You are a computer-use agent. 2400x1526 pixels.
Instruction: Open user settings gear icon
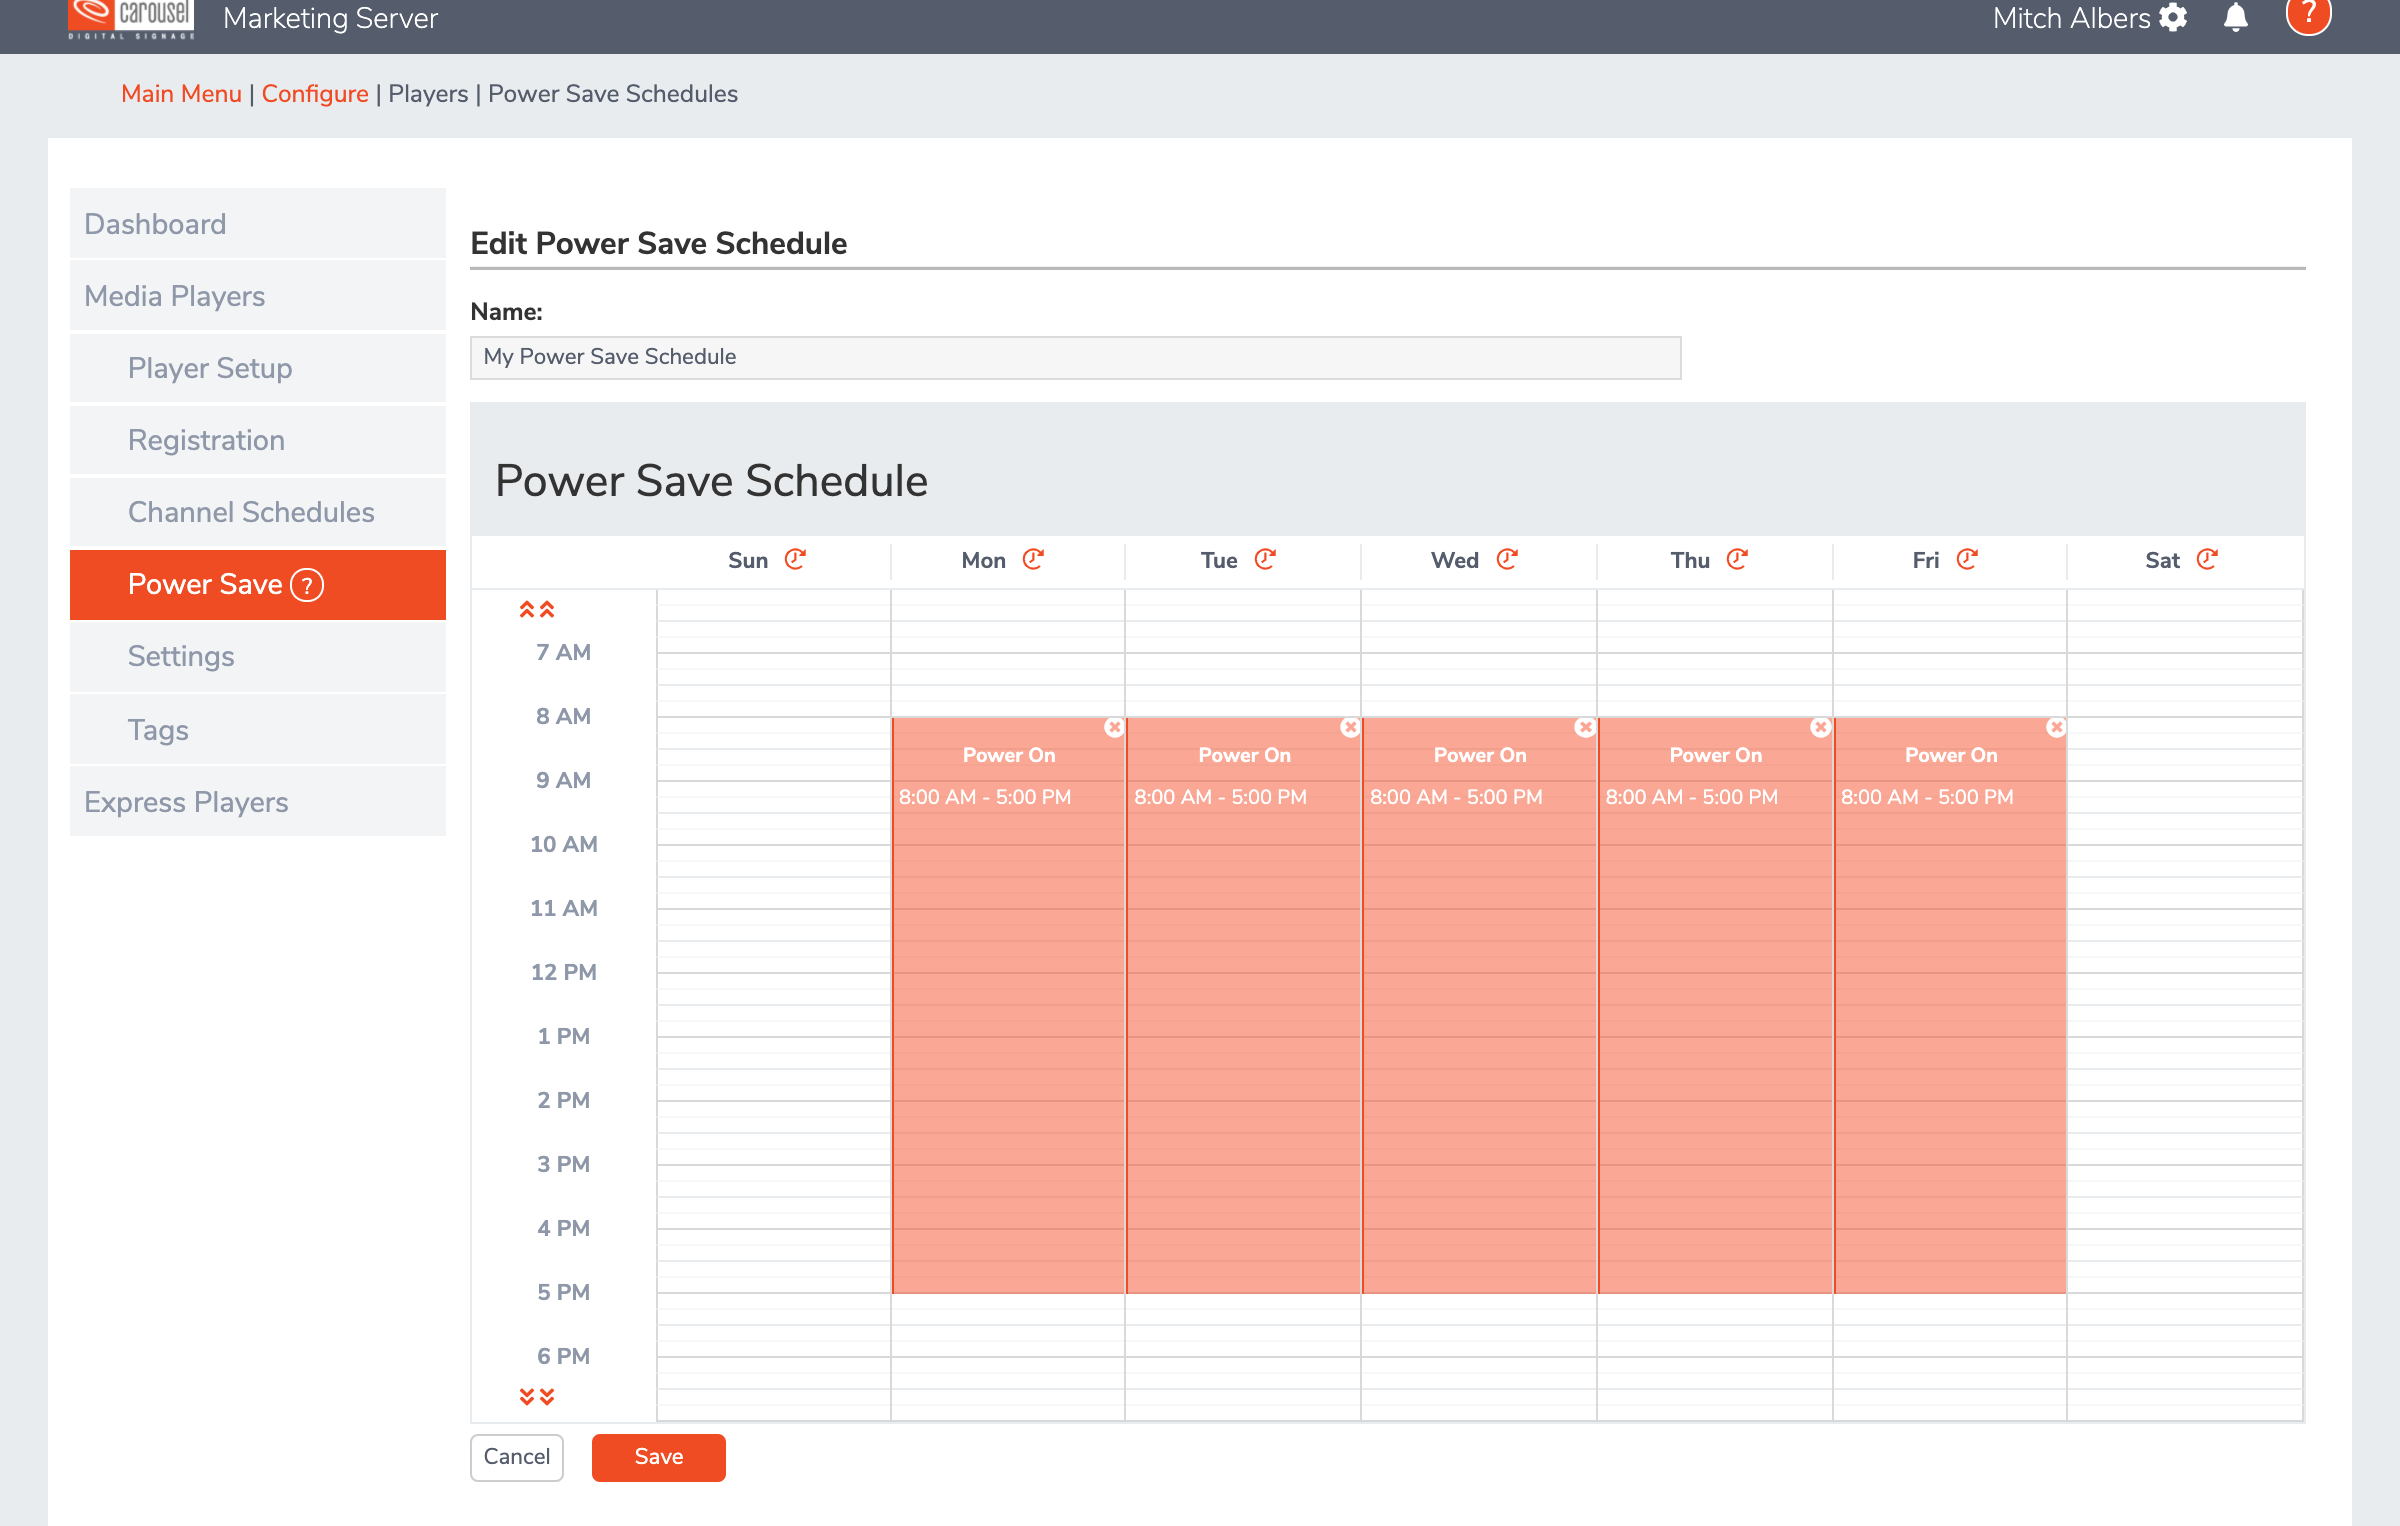point(2173,18)
